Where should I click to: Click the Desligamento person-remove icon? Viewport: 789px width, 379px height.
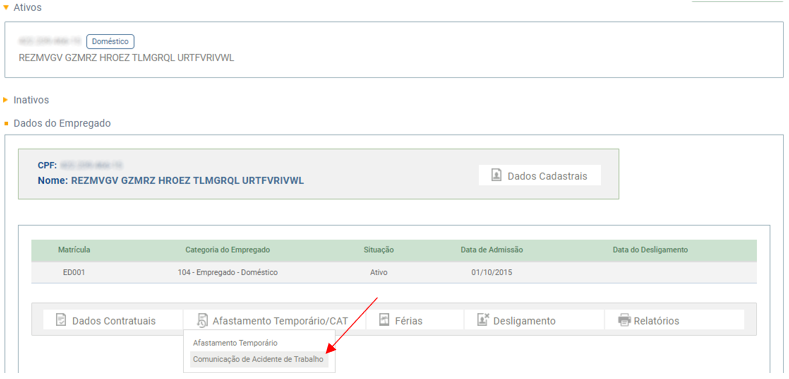pyautogui.click(x=483, y=320)
